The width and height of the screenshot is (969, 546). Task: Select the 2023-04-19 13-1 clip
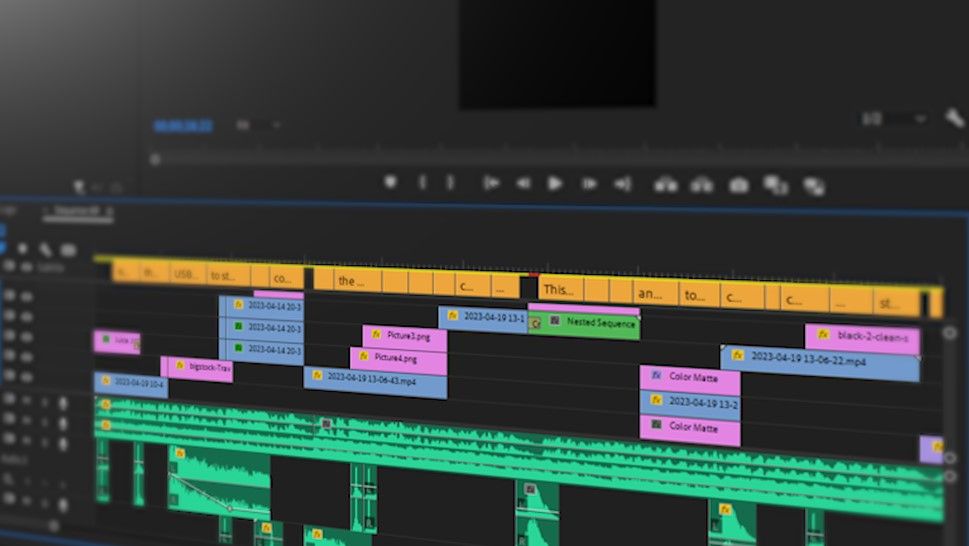(483, 318)
